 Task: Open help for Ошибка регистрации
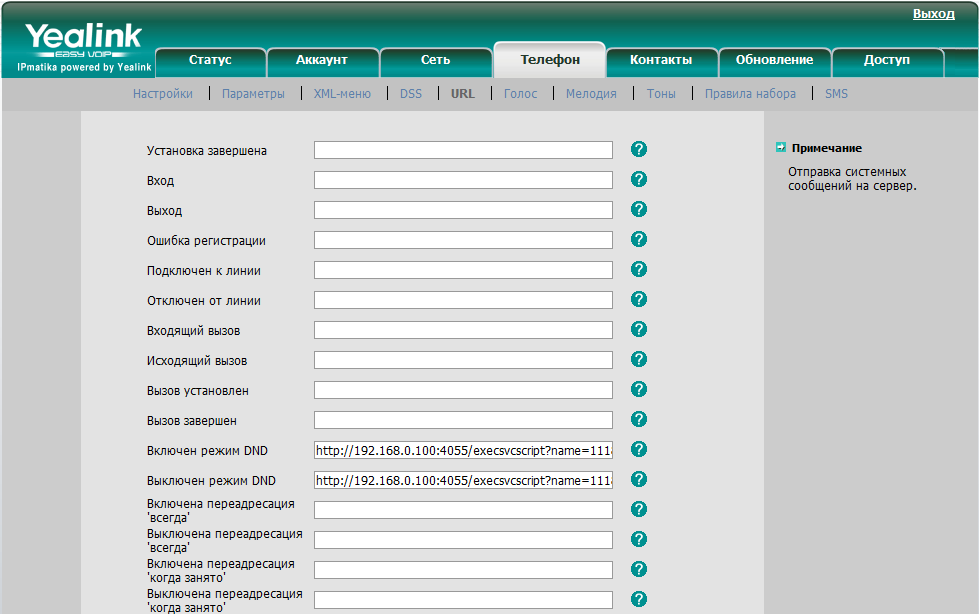pos(639,239)
